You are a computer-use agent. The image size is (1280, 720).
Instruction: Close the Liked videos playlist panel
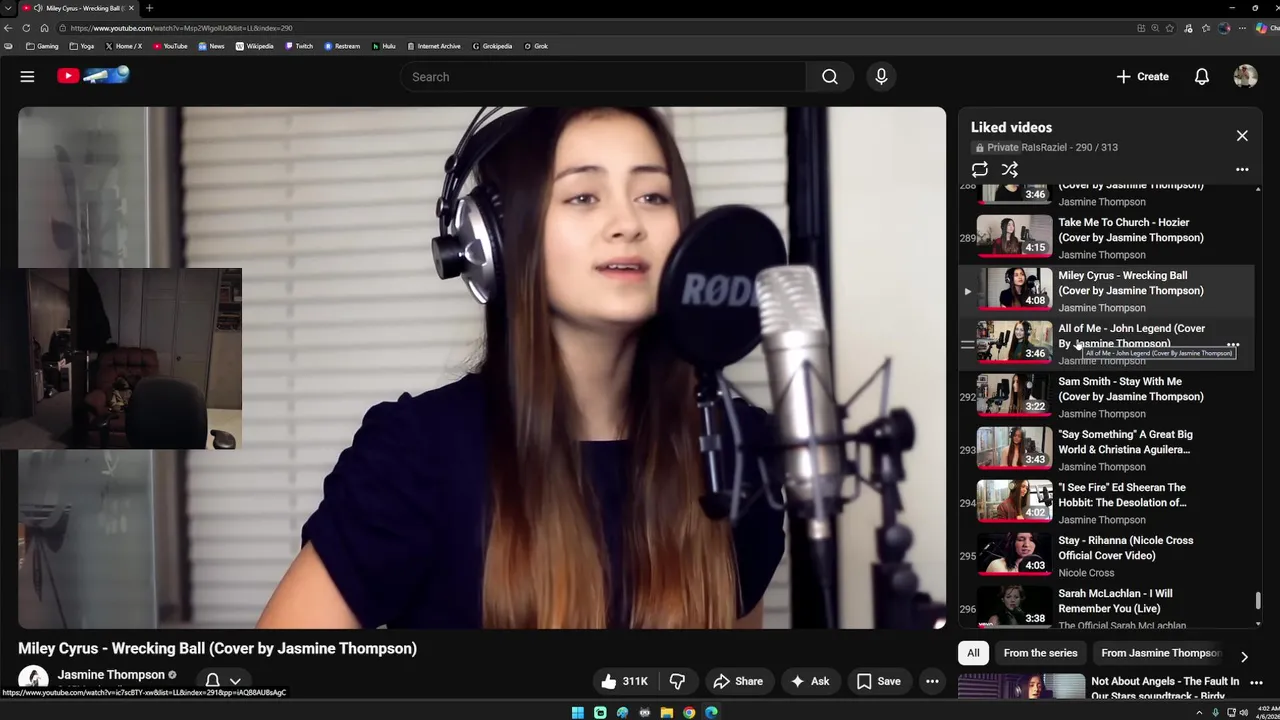[x=1242, y=135]
